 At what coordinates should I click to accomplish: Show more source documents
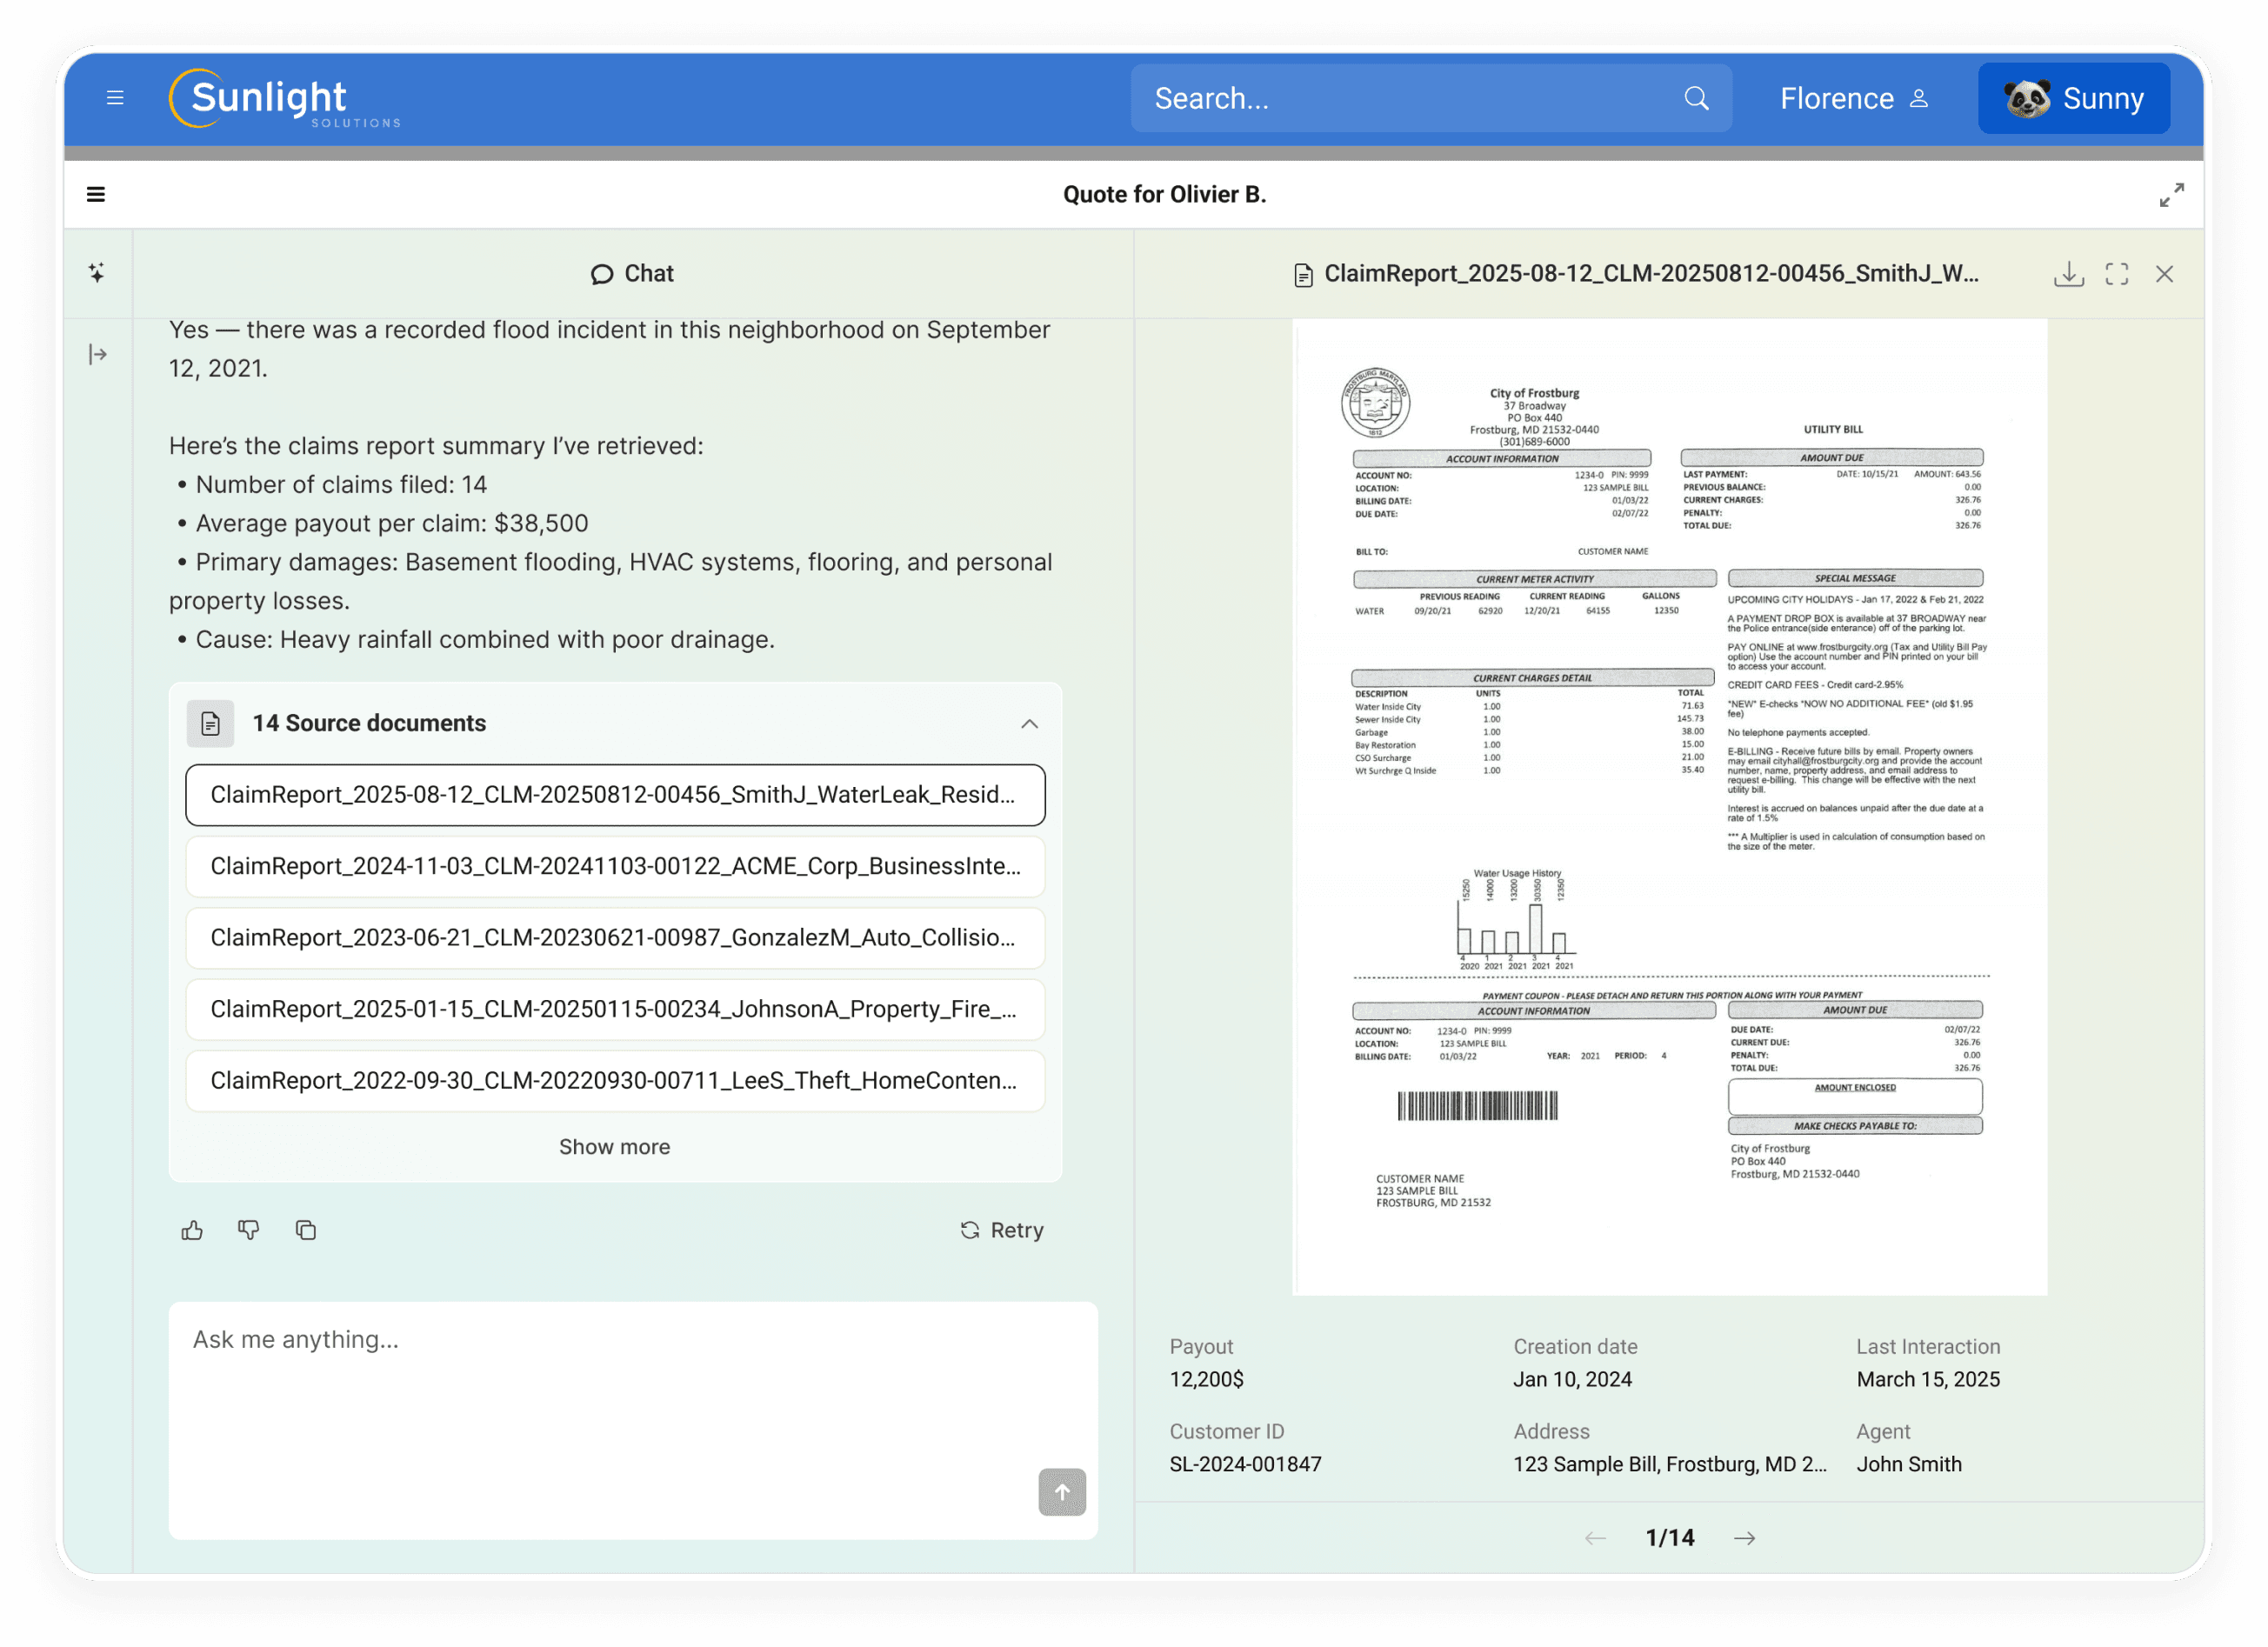614,1147
